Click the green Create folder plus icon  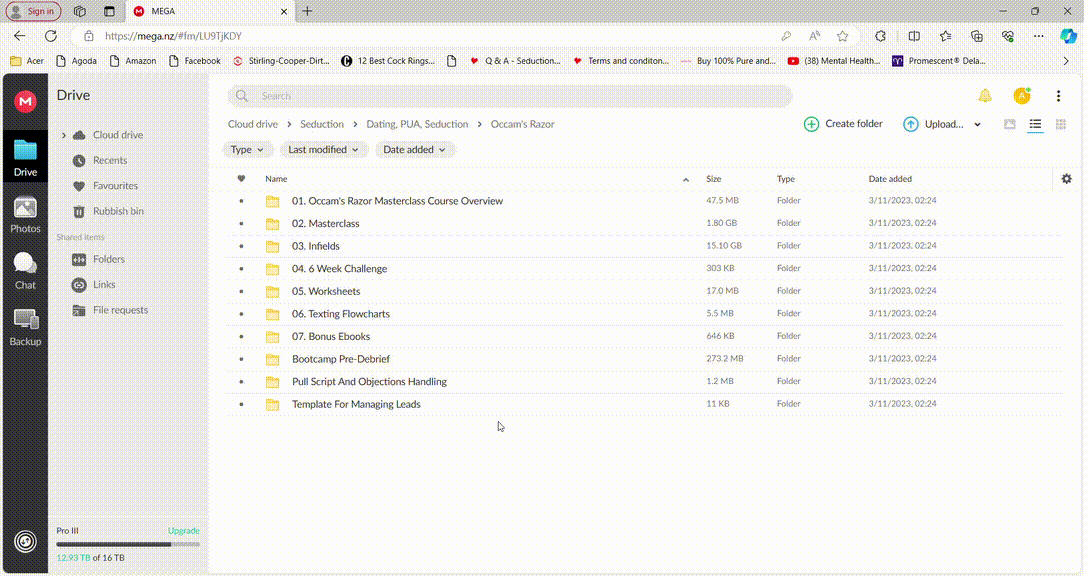[812, 124]
